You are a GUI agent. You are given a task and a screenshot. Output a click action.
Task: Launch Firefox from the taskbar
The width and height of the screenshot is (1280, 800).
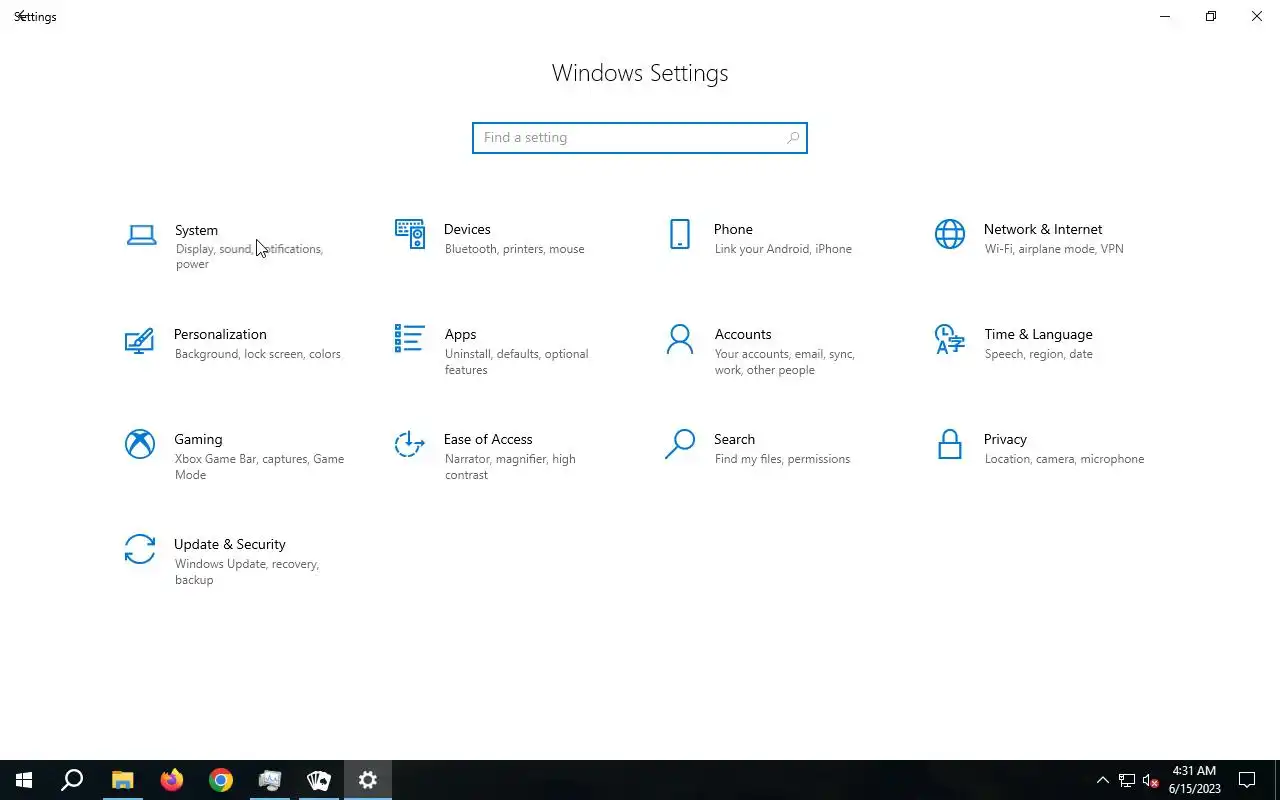(172, 780)
